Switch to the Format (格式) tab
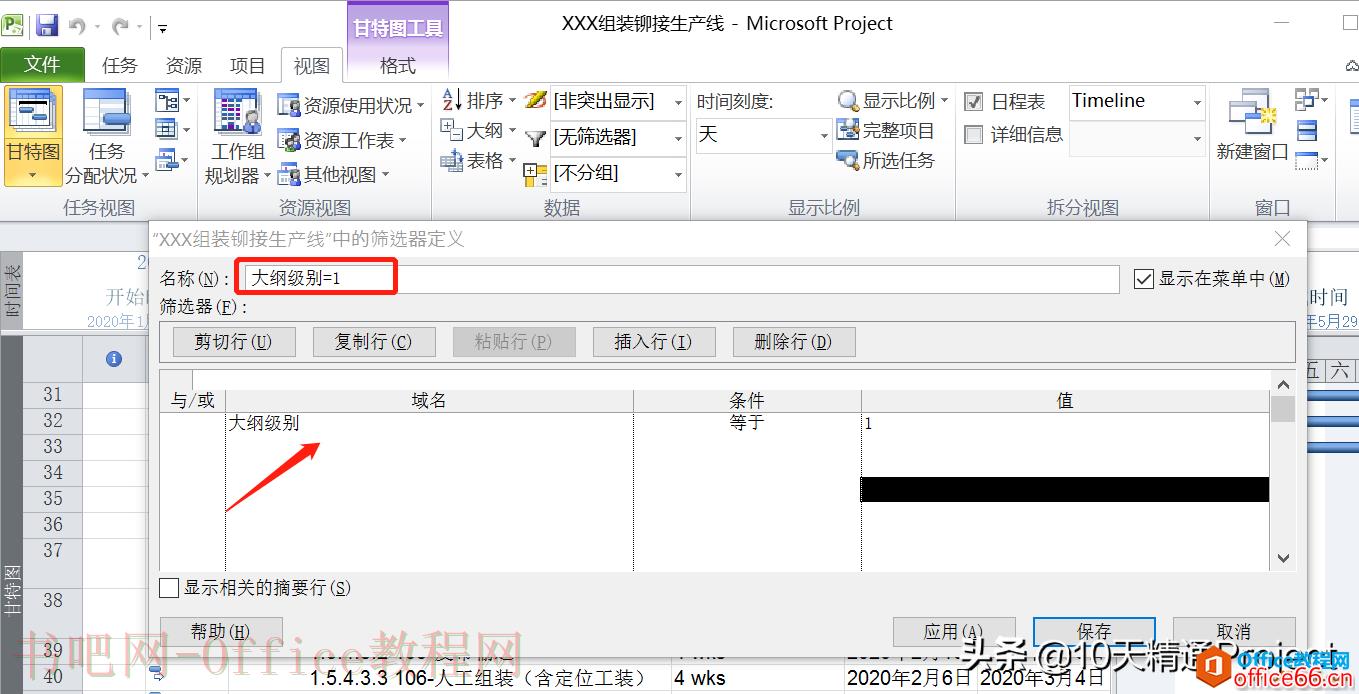This screenshot has width=1359, height=694. (398, 66)
